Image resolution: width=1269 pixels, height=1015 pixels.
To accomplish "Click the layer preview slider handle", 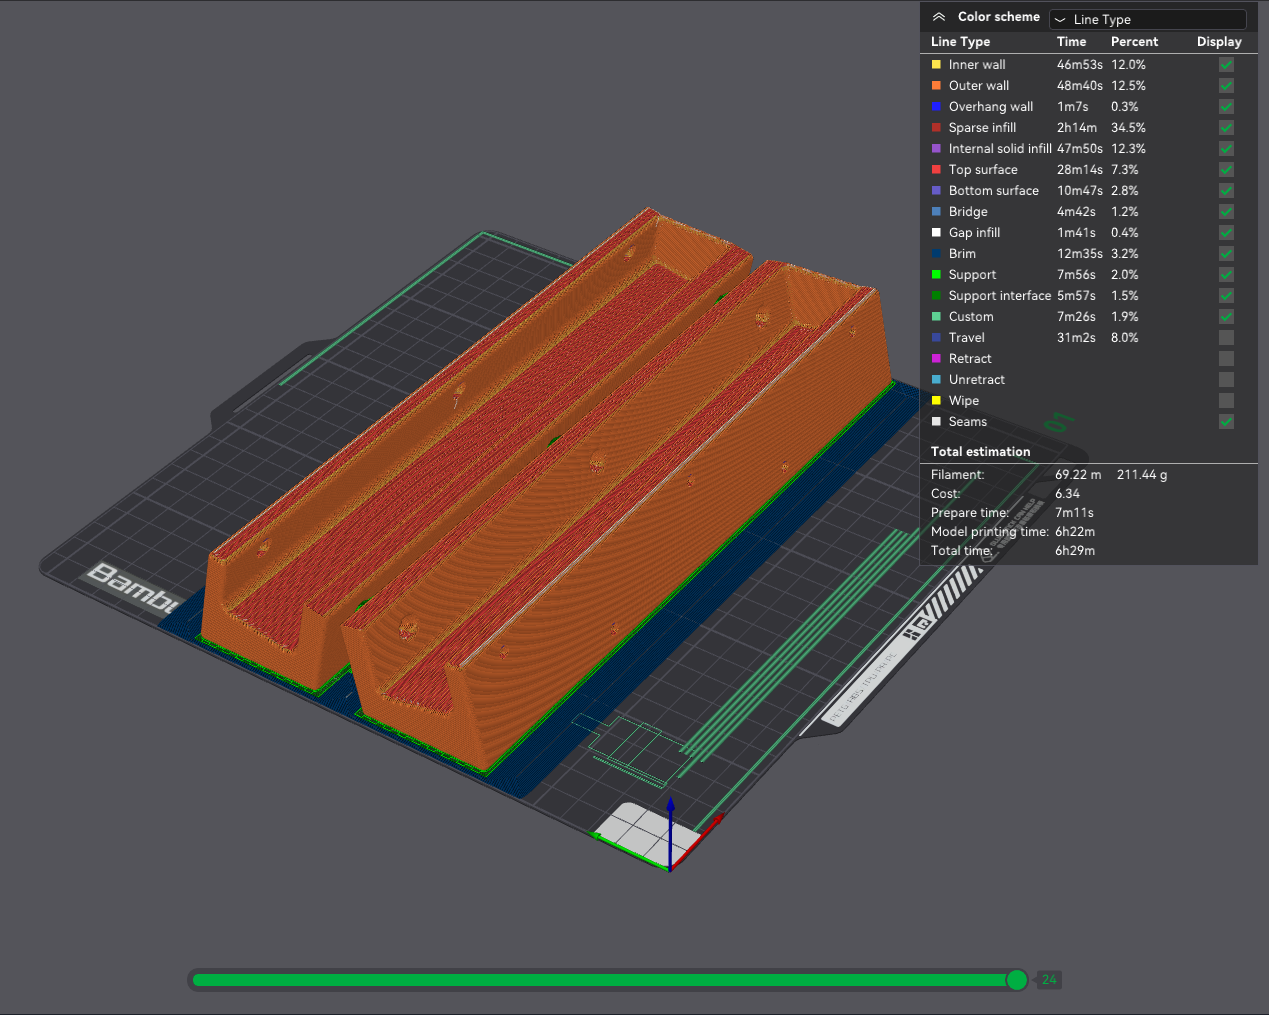I will [x=1016, y=980].
